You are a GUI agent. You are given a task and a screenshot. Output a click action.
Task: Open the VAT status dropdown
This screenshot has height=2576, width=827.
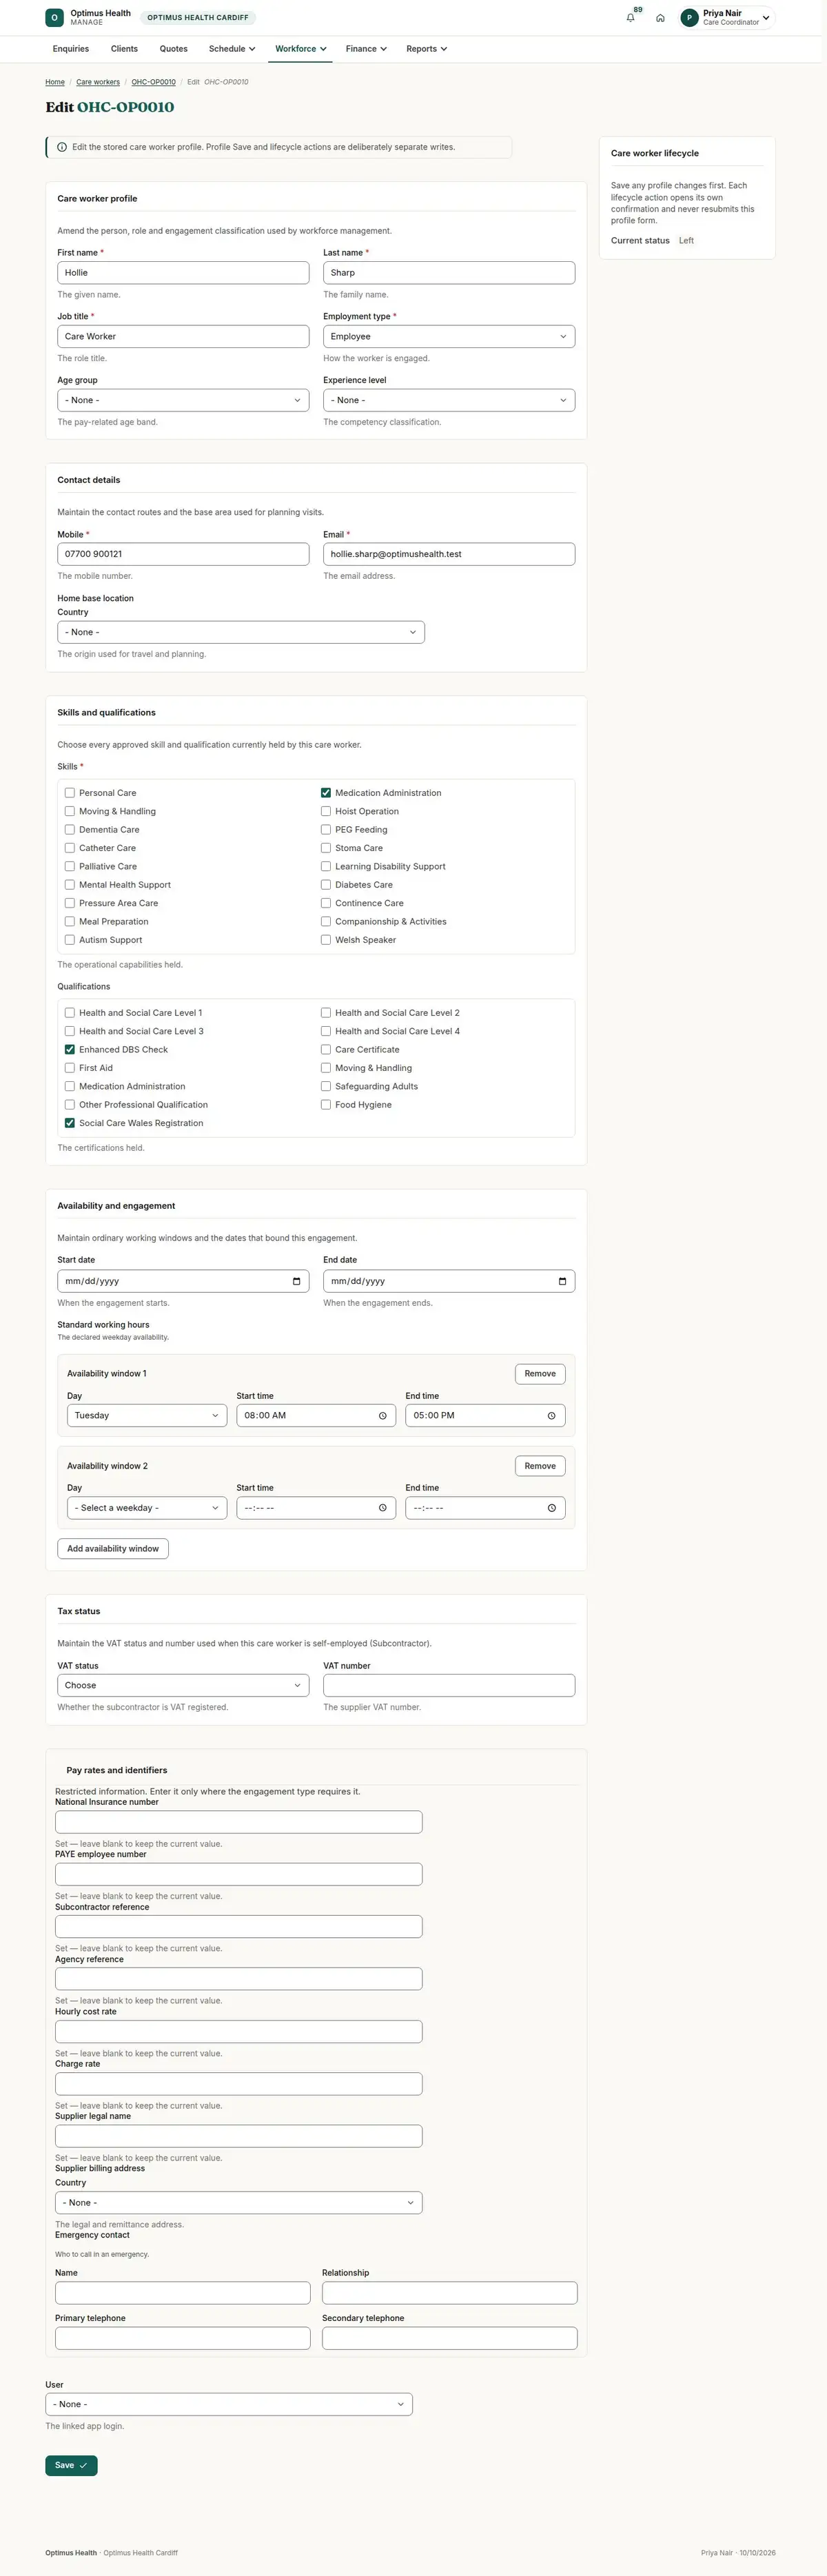click(183, 1685)
